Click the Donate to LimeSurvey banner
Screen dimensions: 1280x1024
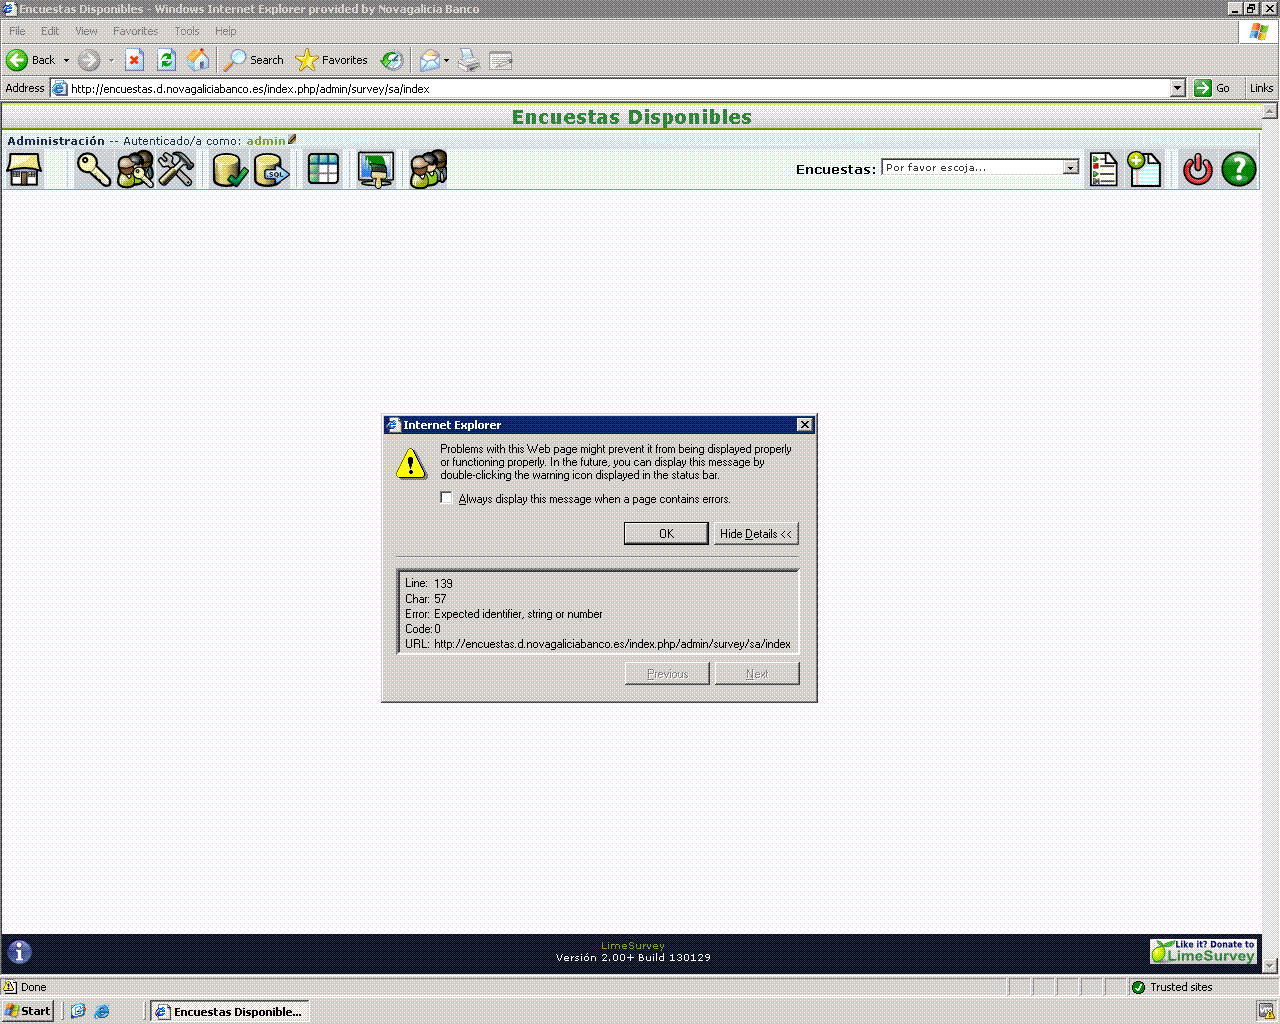1204,951
